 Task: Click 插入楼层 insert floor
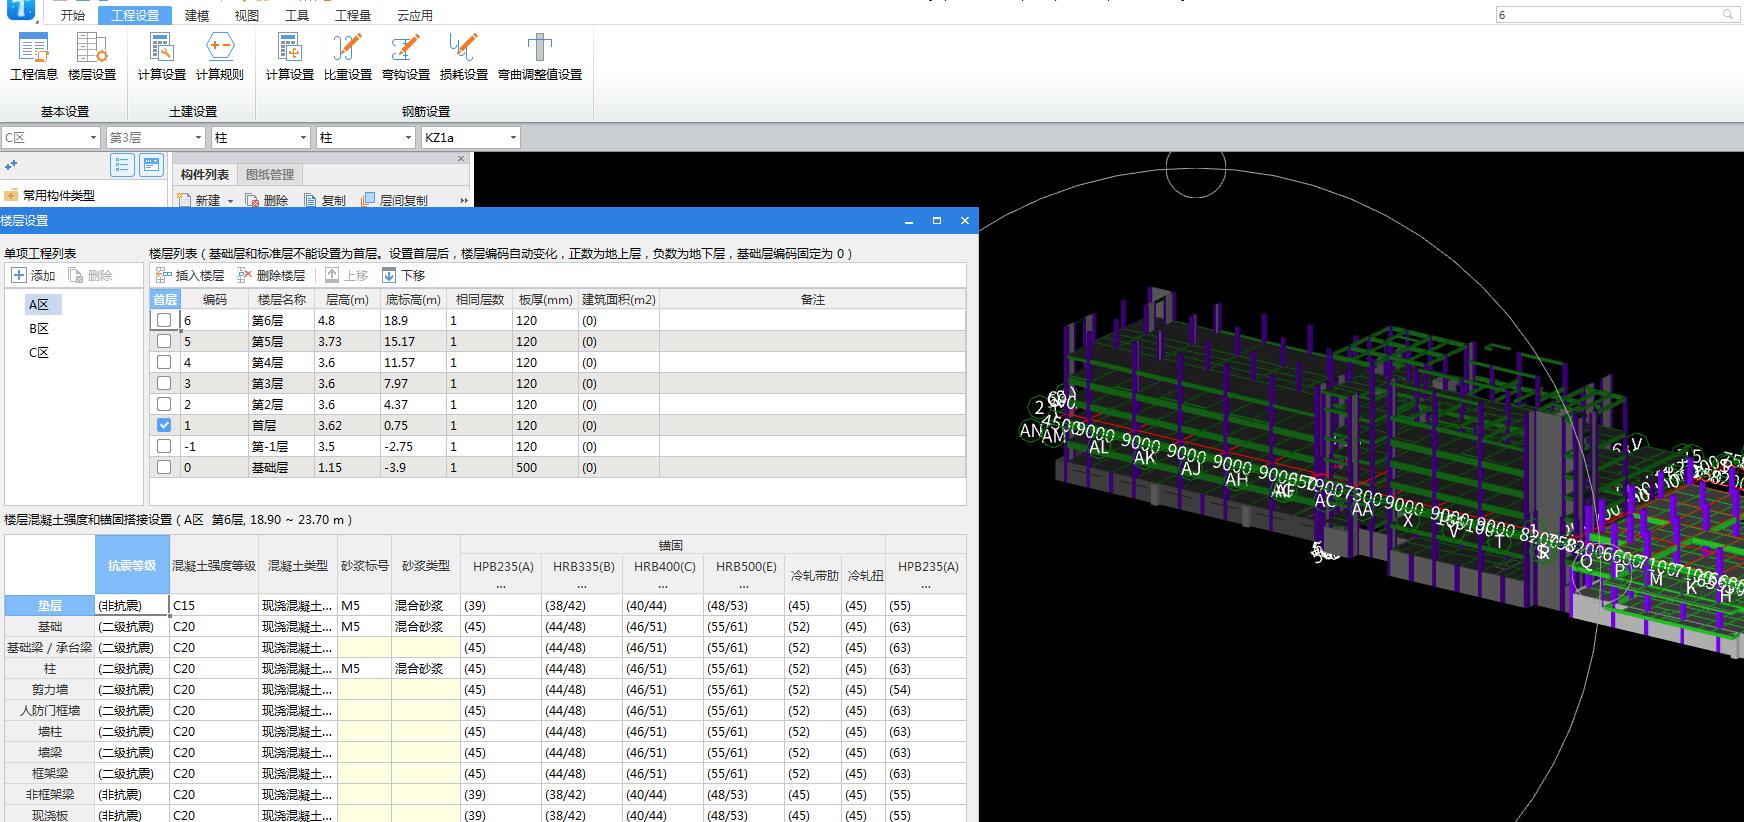click(x=190, y=275)
